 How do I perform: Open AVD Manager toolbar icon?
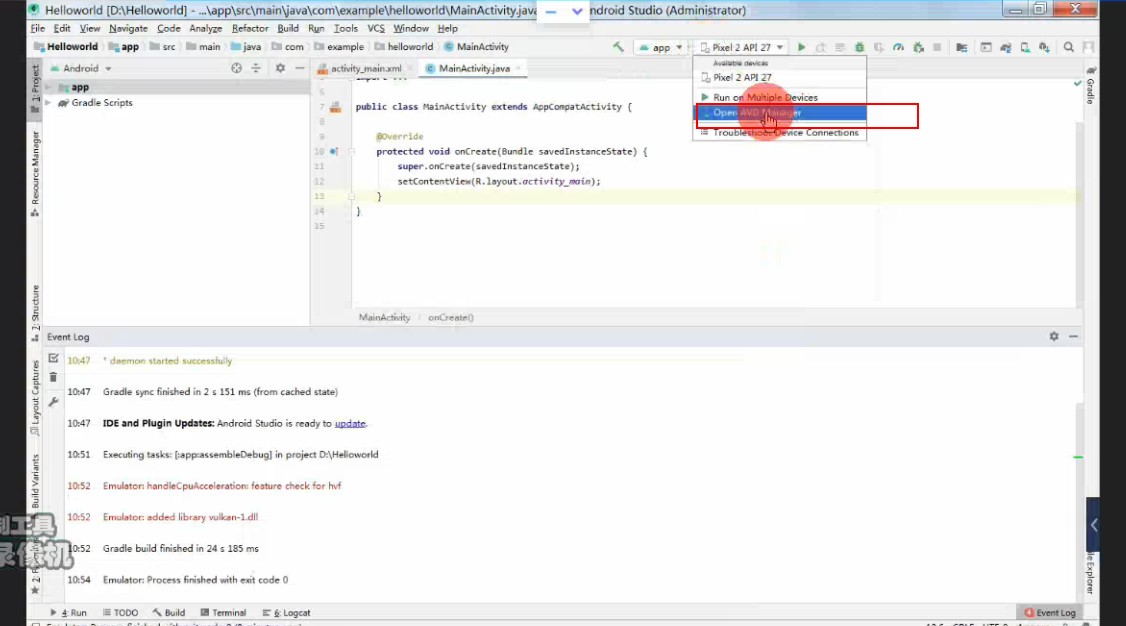pyautogui.click(x=1025, y=47)
